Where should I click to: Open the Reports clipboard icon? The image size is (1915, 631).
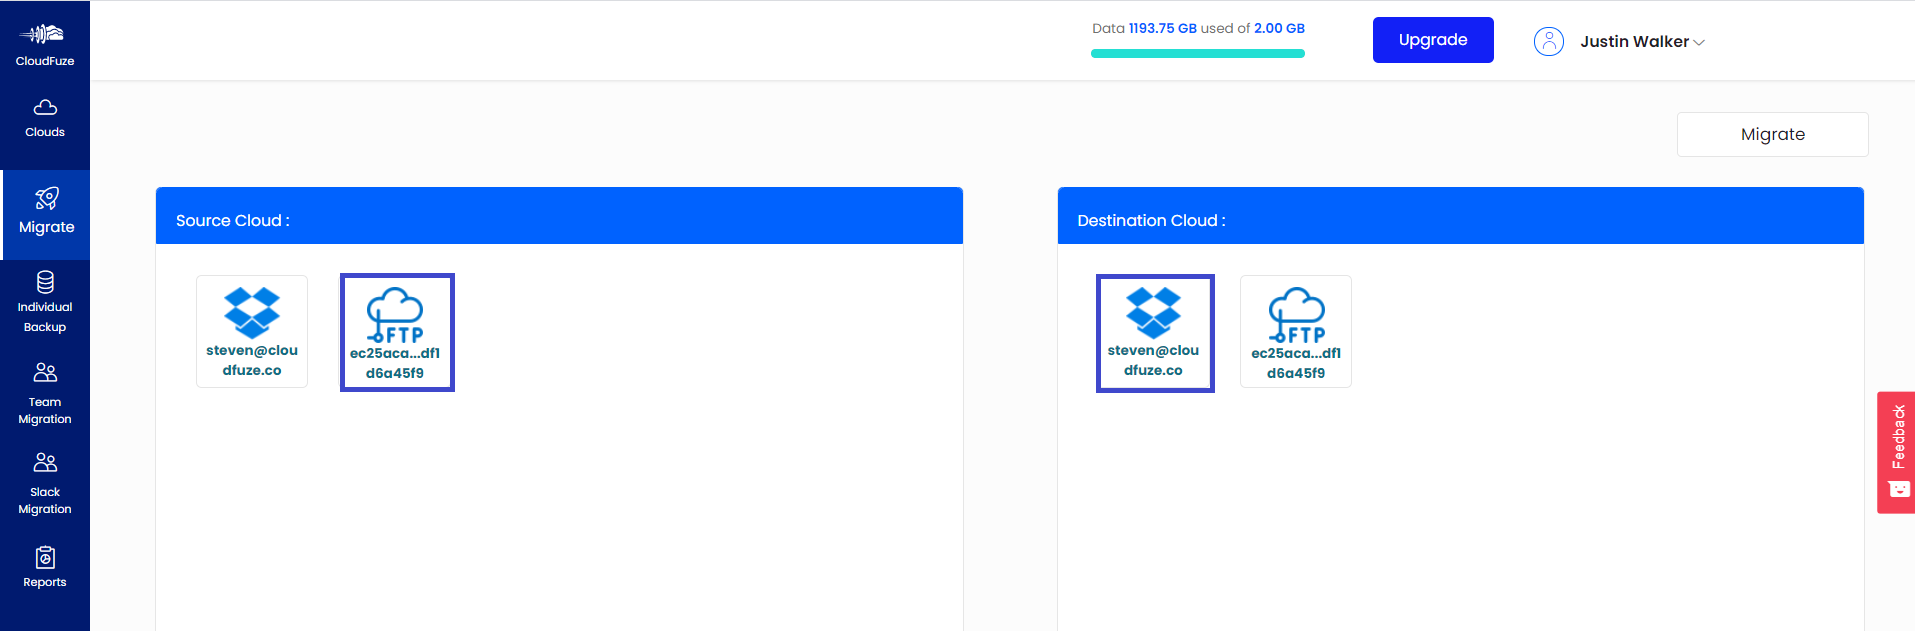[45, 557]
